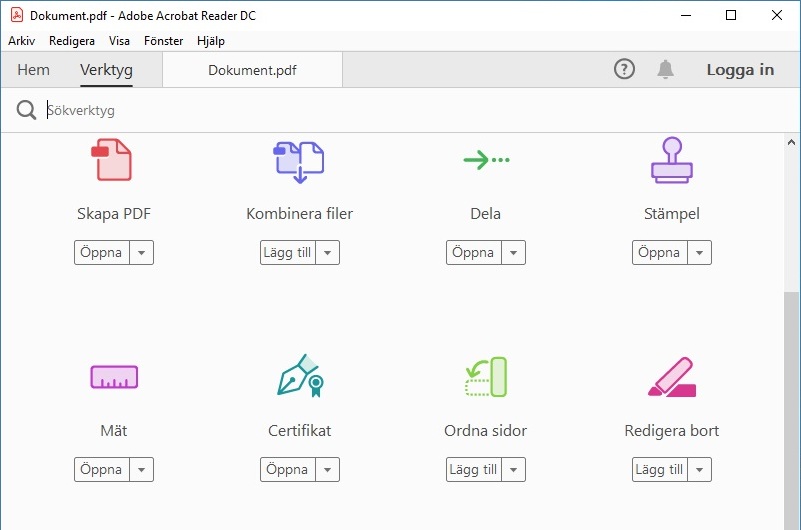
Task: Click Öppna under Certifikat
Action: click(x=288, y=470)
